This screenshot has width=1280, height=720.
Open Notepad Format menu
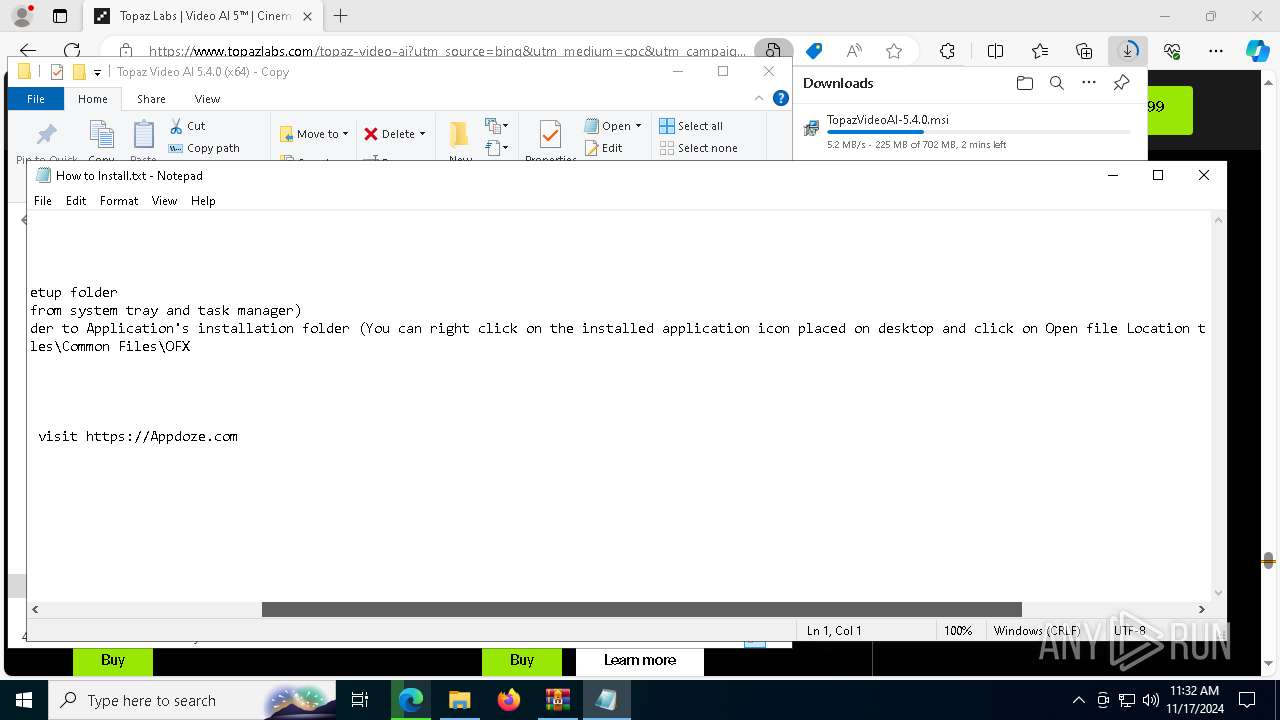119,201
